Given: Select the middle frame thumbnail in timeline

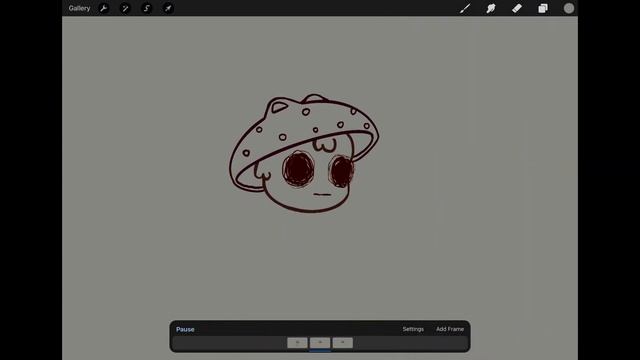Looking at the screenshot, I should [320, 342].
